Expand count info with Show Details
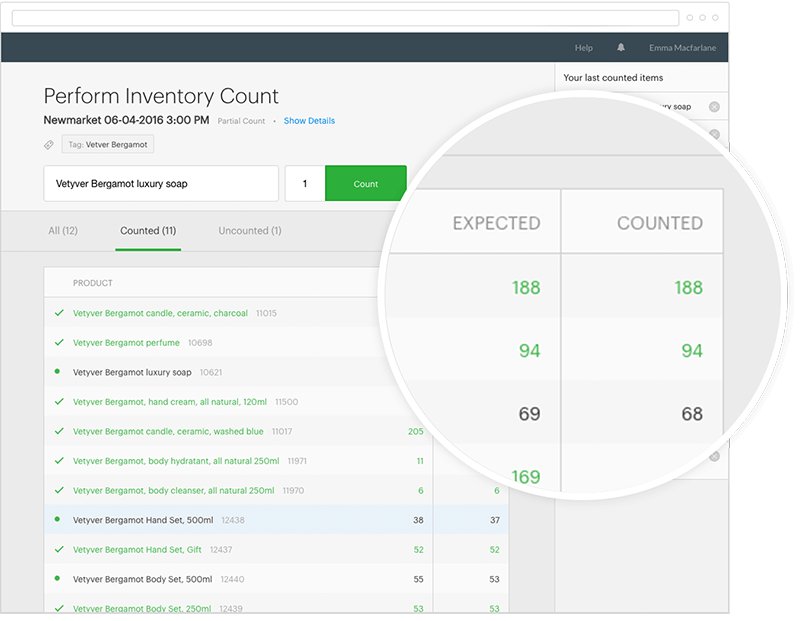This screenshot has height=621, width=800. (x=309, y=121)
